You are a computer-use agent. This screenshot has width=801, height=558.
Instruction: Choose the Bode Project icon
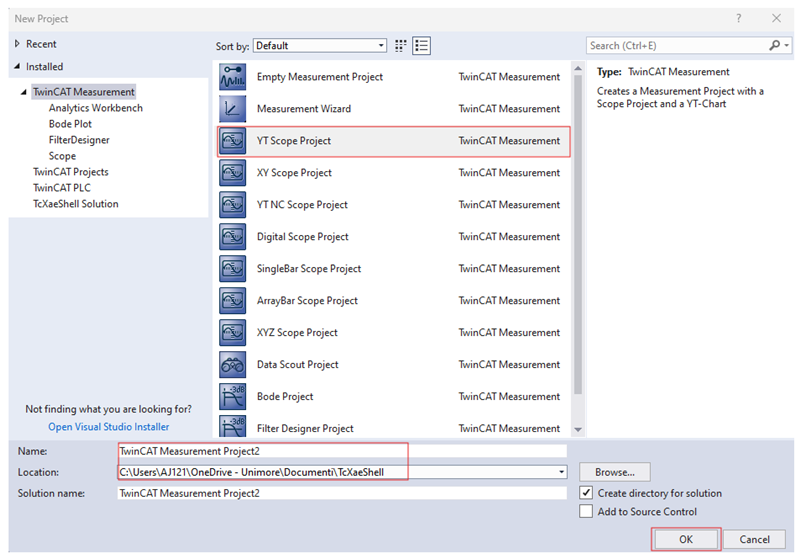click(232, 397)
